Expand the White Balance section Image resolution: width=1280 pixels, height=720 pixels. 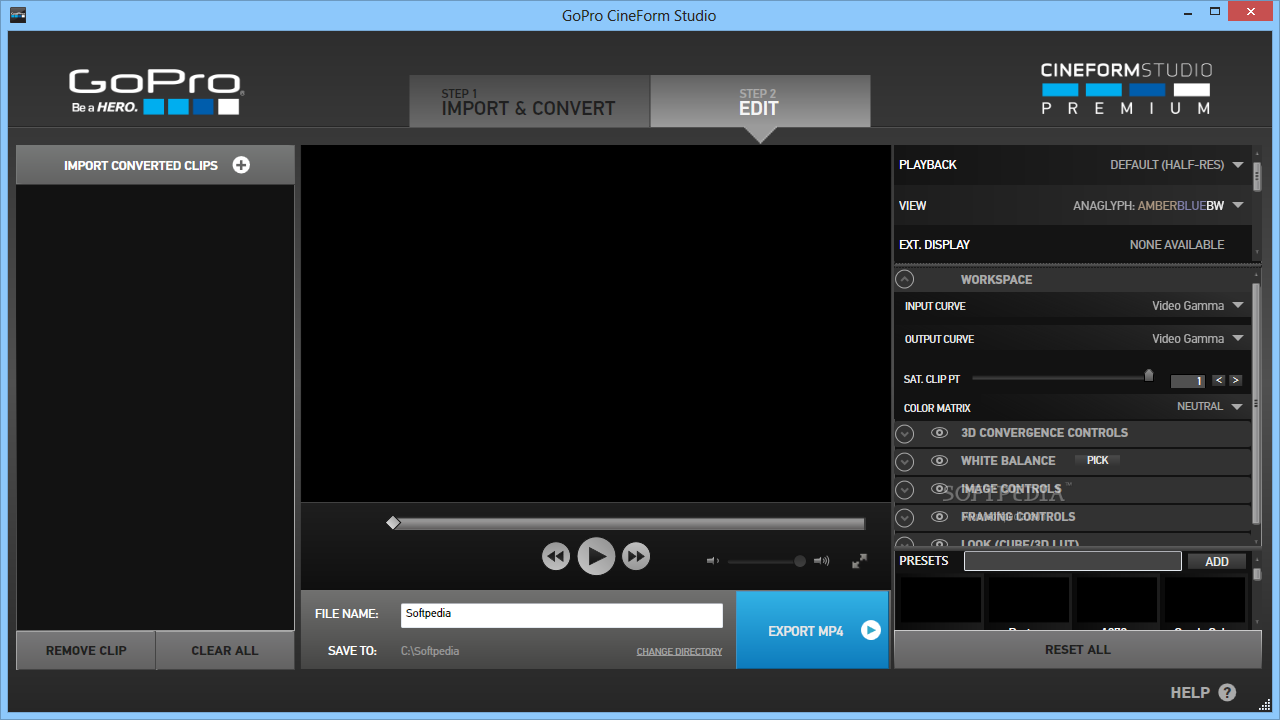(904, 461)
